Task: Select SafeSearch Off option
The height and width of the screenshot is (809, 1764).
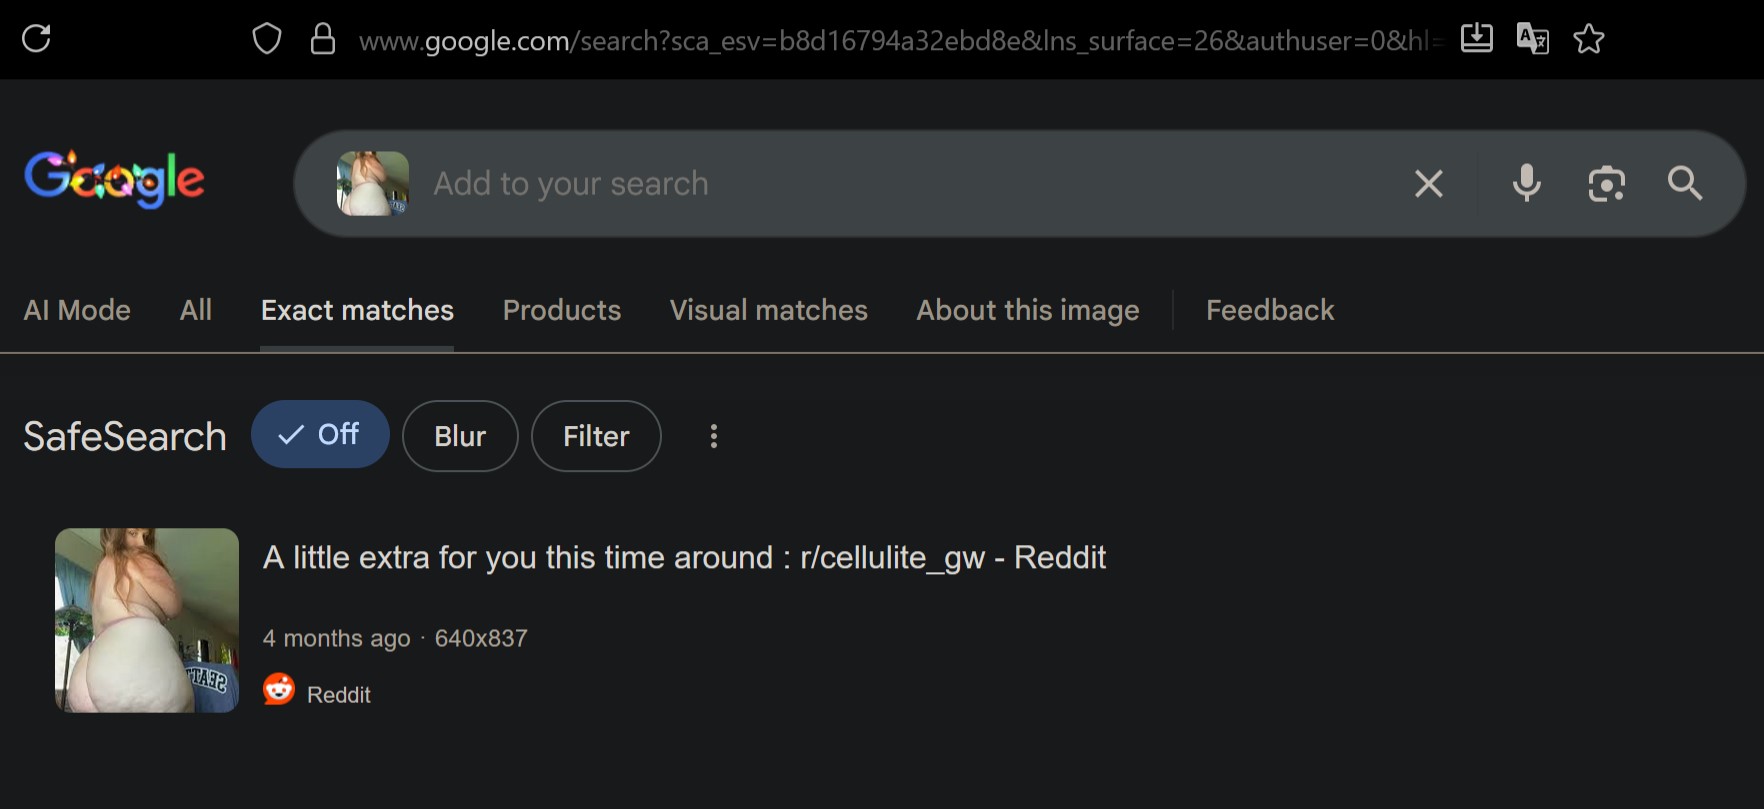Action: pos(320,435)
